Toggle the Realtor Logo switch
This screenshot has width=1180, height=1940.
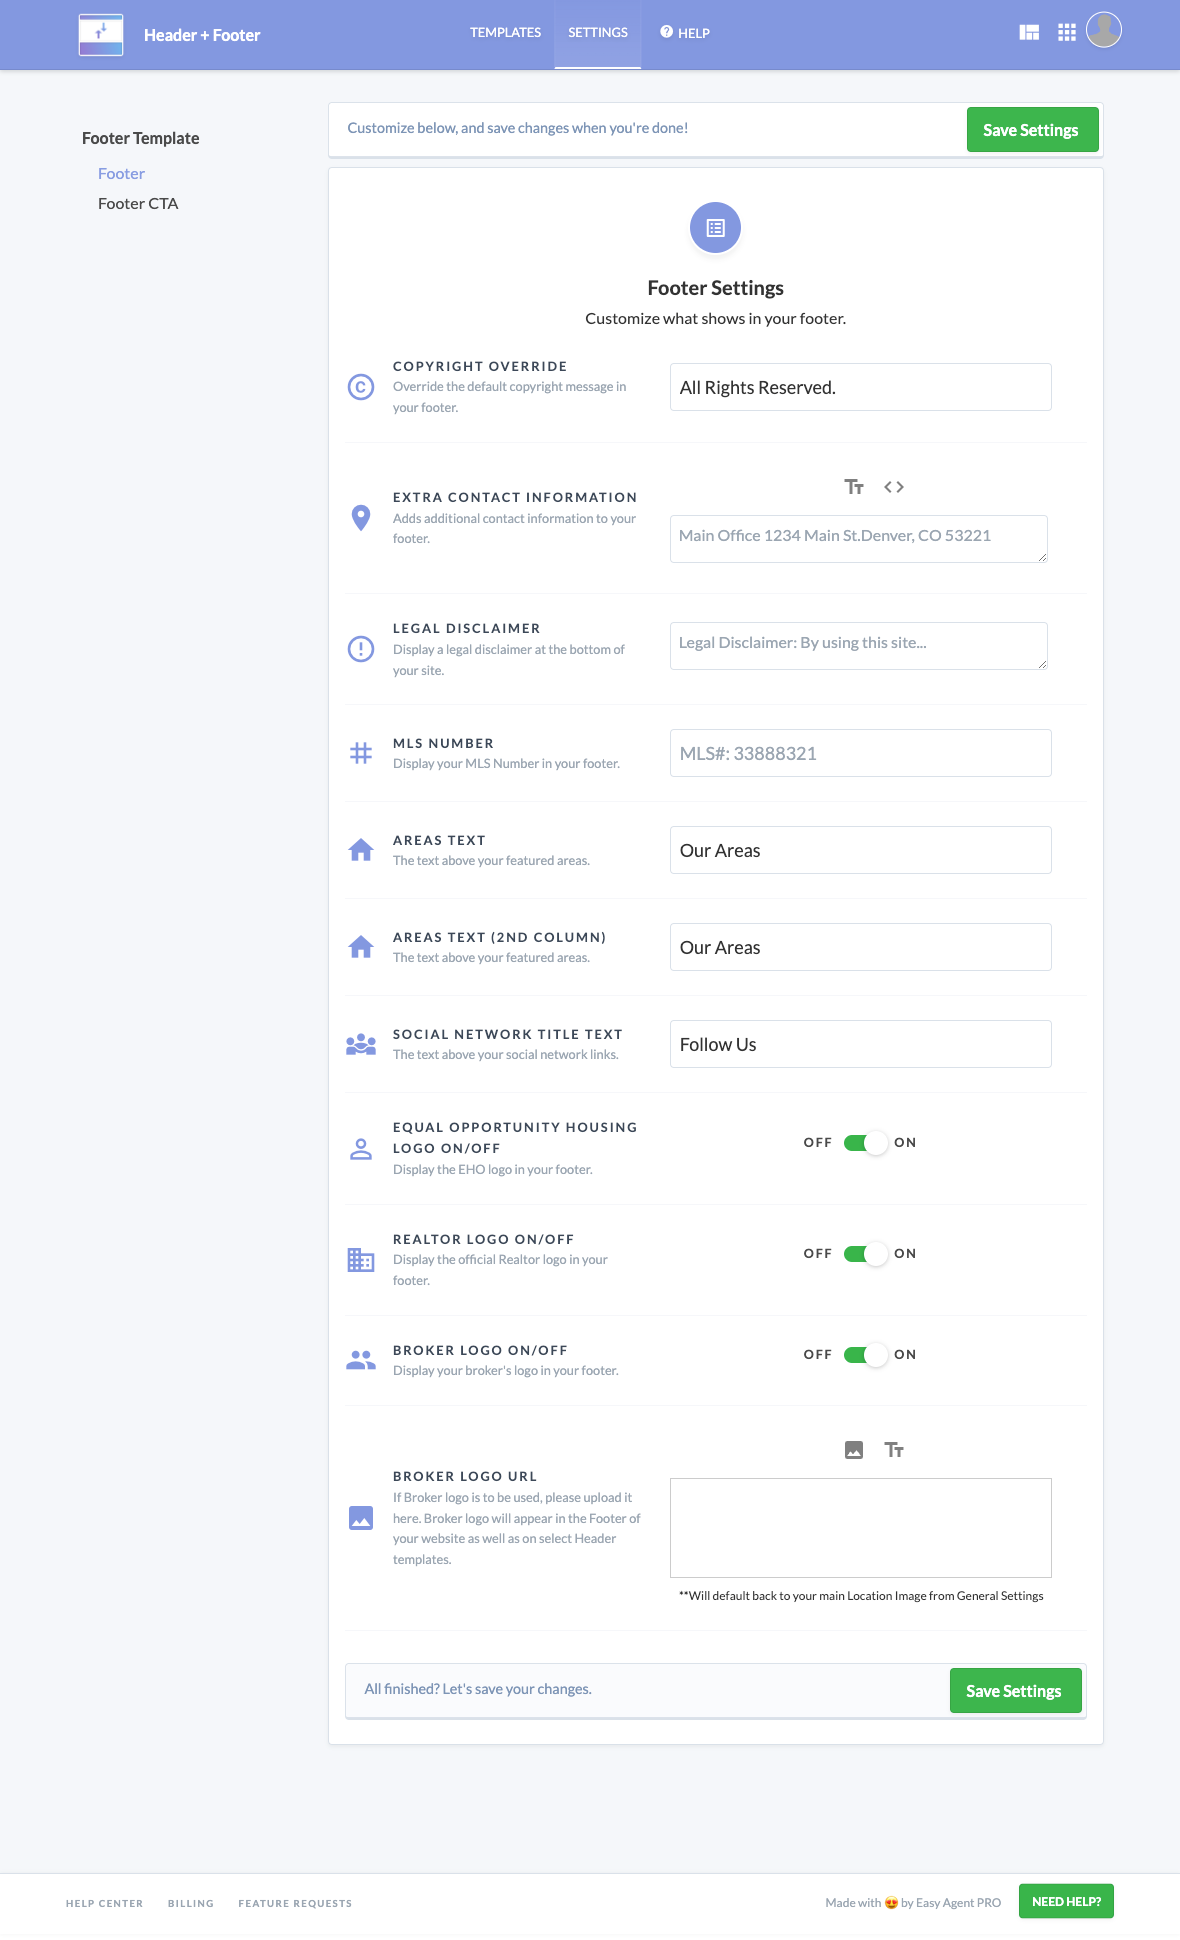pyautogui.click(x=864, y=1254)
